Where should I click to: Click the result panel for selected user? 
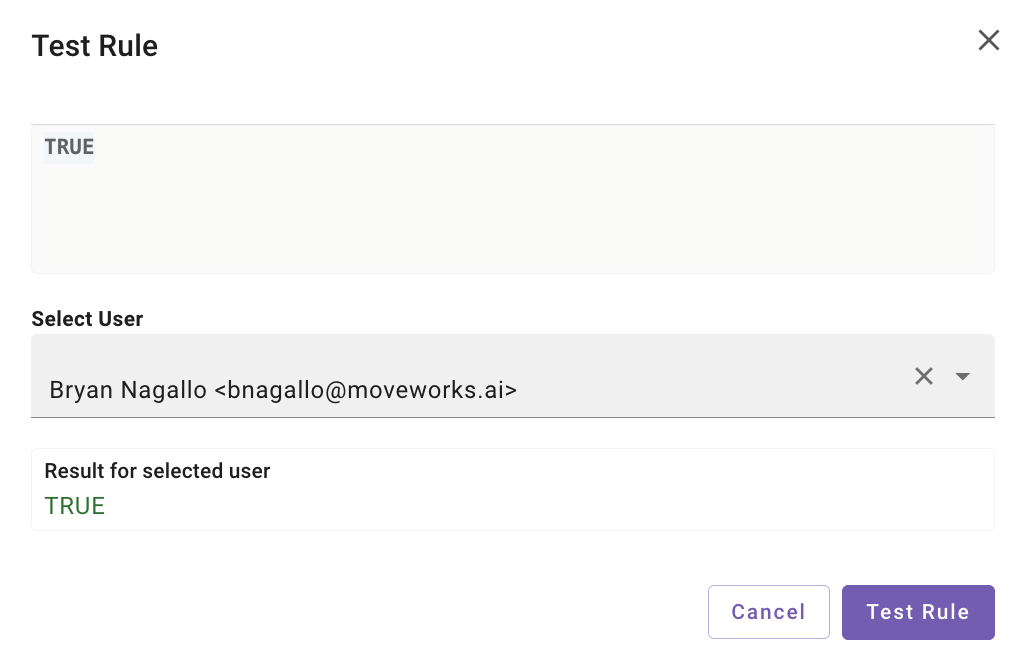pos(513,490)
